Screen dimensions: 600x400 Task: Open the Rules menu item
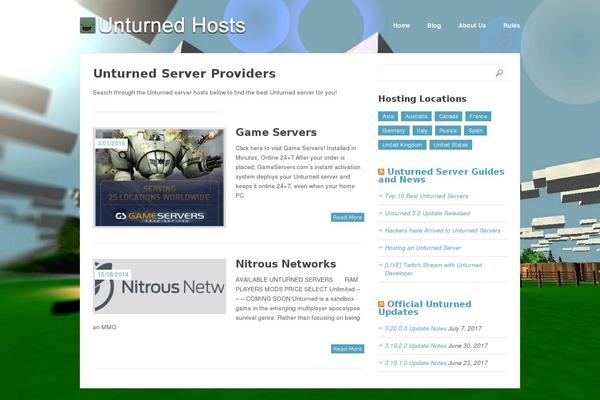(x=511, y=25)
